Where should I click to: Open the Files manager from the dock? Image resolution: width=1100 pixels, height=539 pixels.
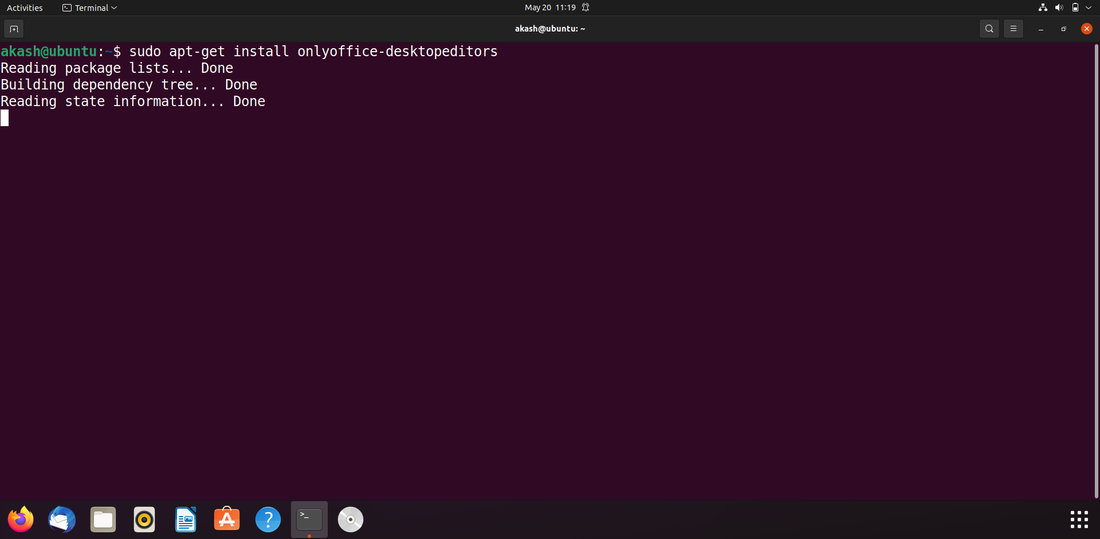tap(103, 519)
